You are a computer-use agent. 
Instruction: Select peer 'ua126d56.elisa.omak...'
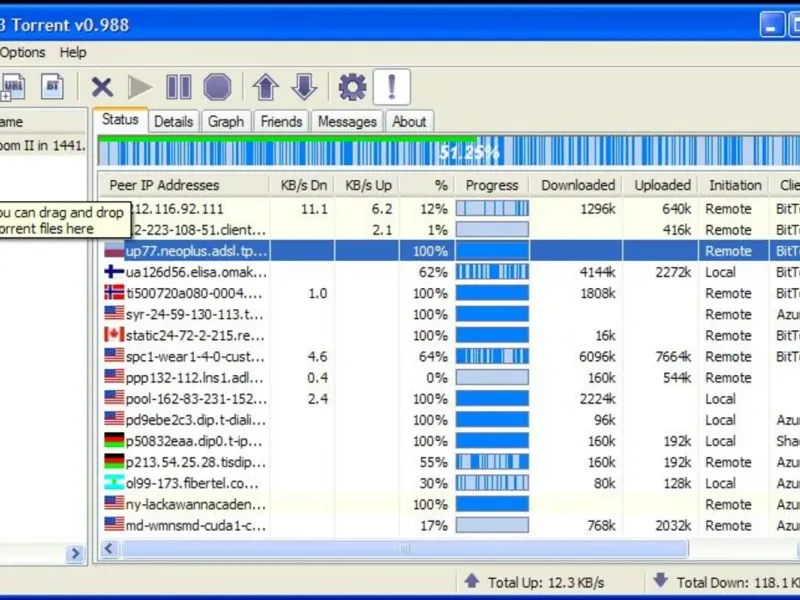tap(196, 272)
